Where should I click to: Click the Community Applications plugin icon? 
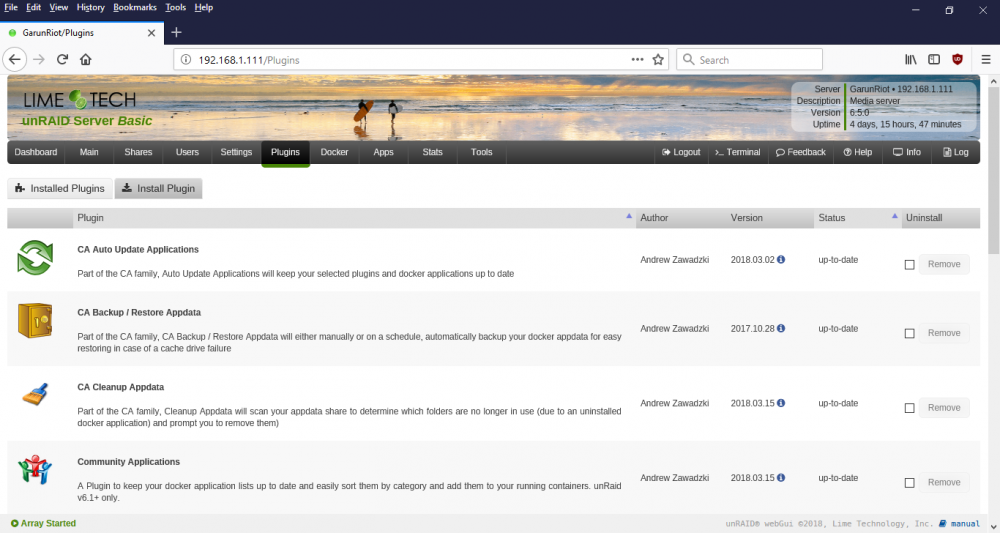(35, 470)
